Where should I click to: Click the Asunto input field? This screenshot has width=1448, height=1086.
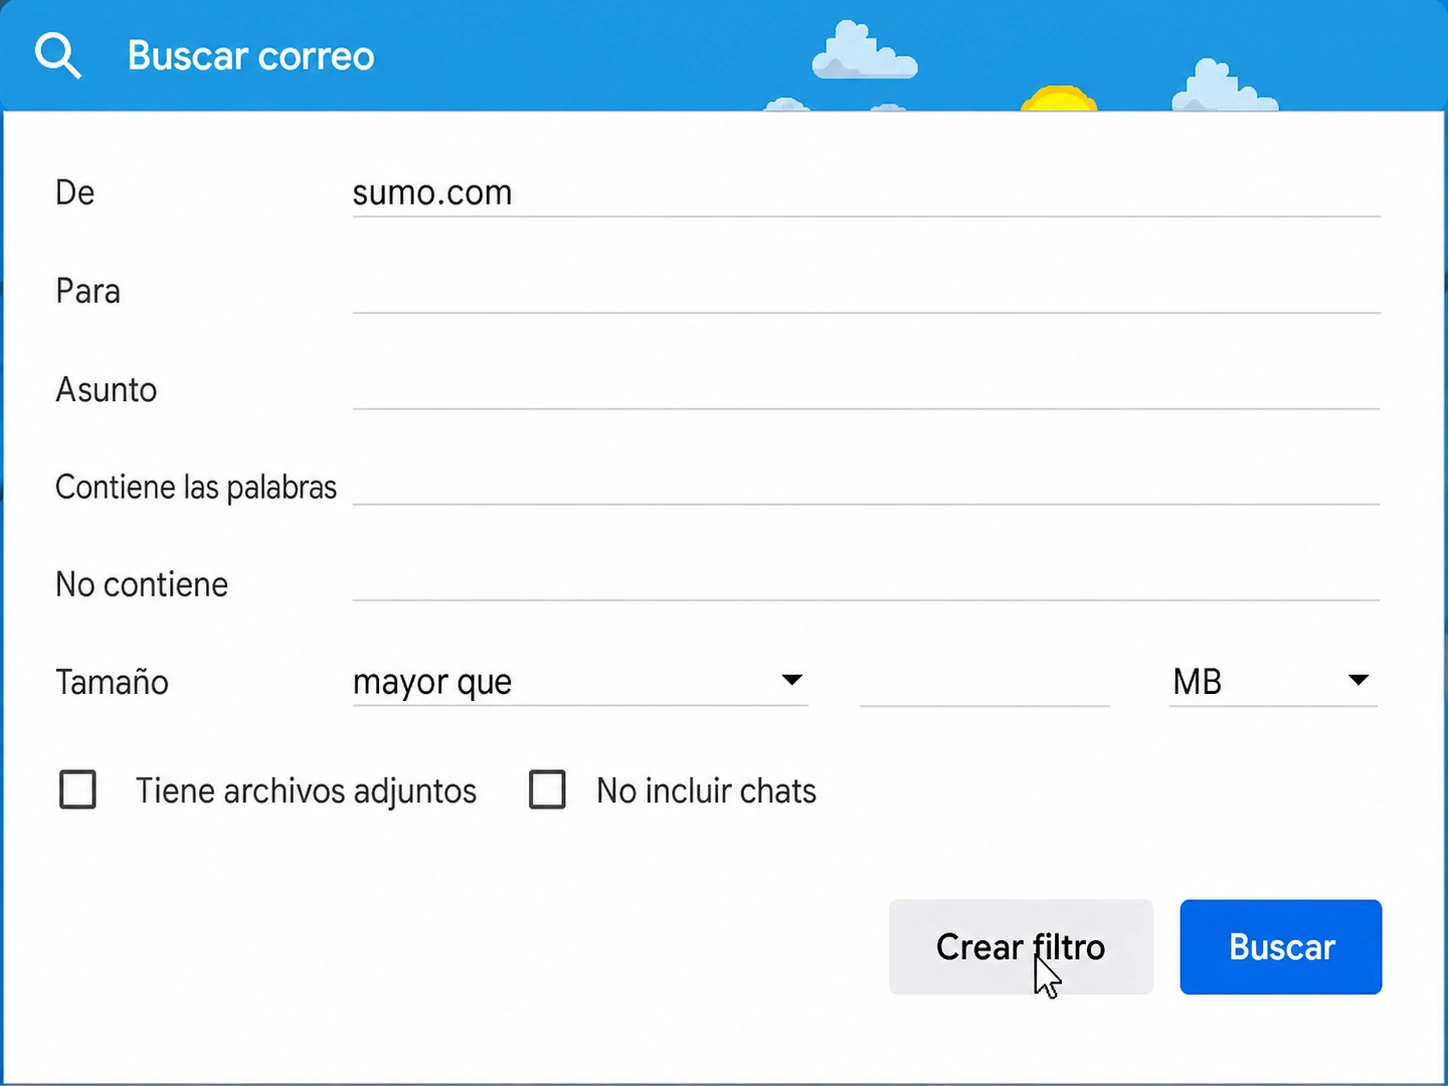[x=866, y=387]
